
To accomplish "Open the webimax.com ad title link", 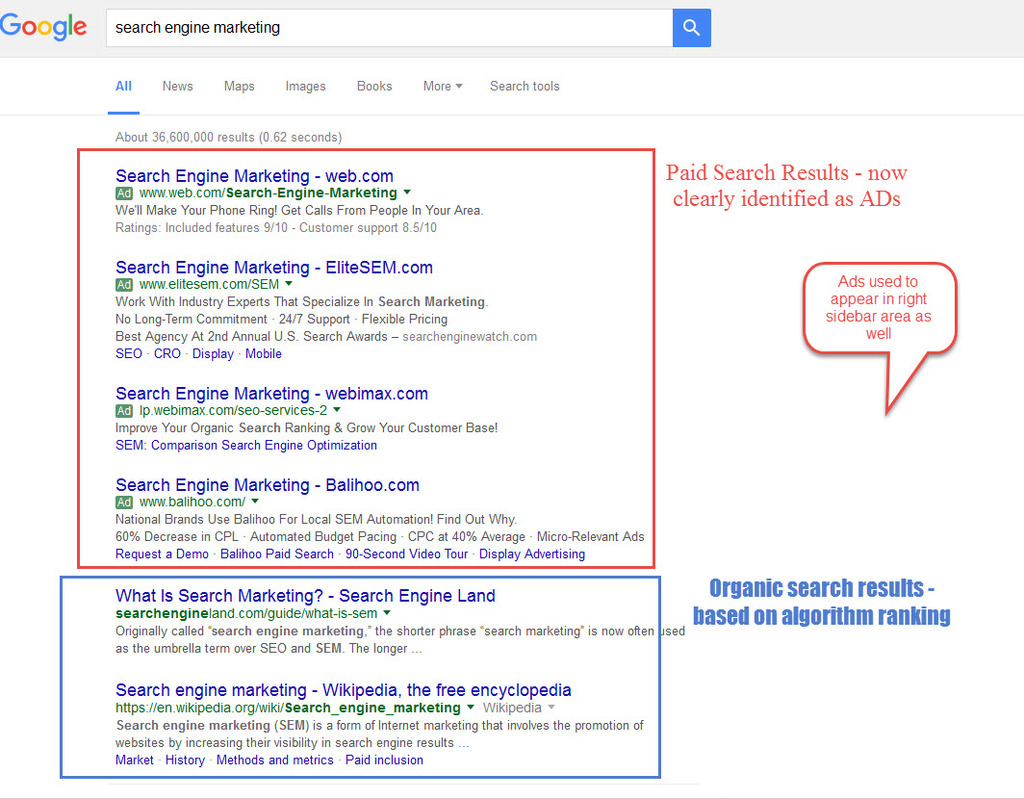I will [272, 393].
